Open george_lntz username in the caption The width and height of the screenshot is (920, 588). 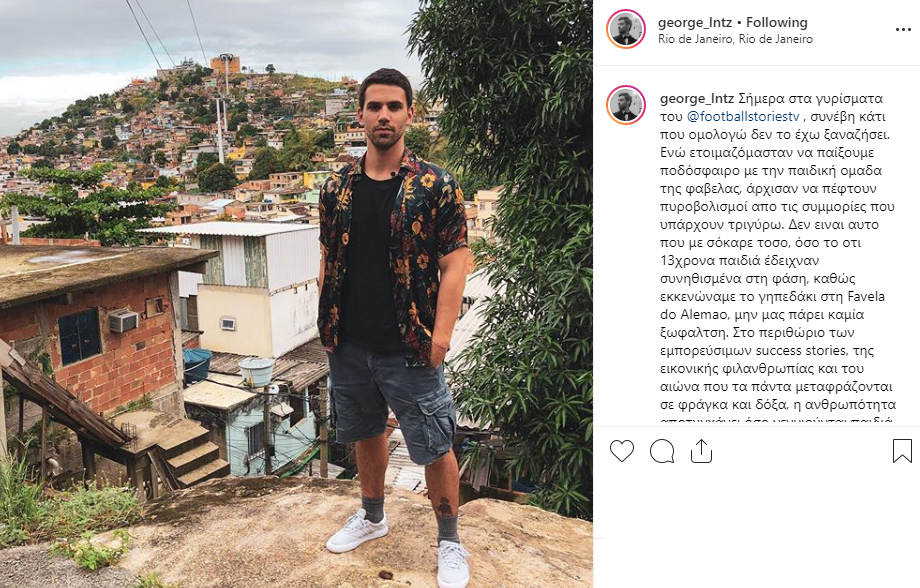(696, 98)
